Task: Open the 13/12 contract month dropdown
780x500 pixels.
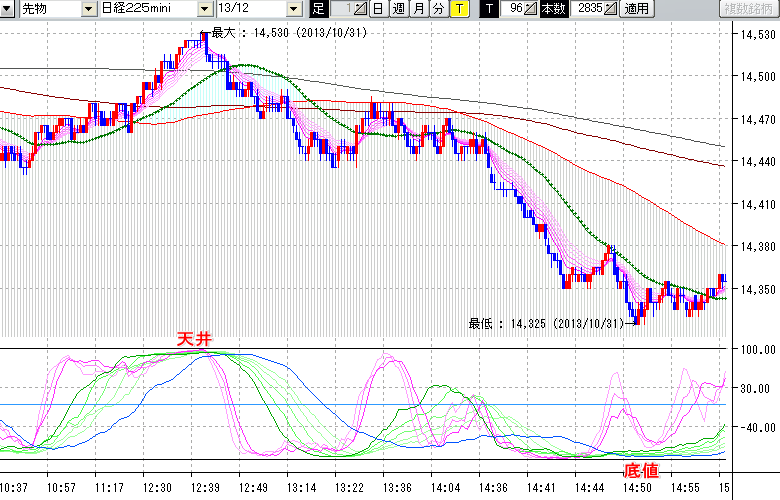Action: 293,9
